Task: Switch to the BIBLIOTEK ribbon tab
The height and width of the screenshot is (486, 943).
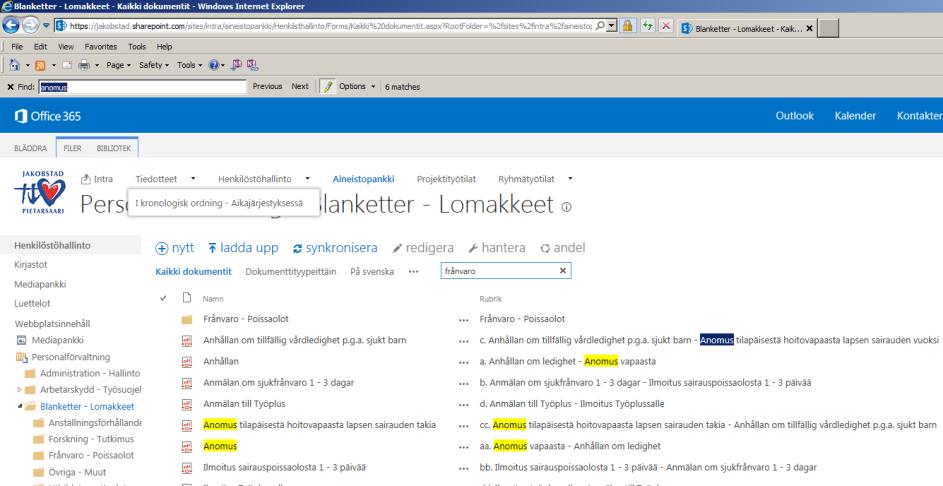Action: [114, 148]
